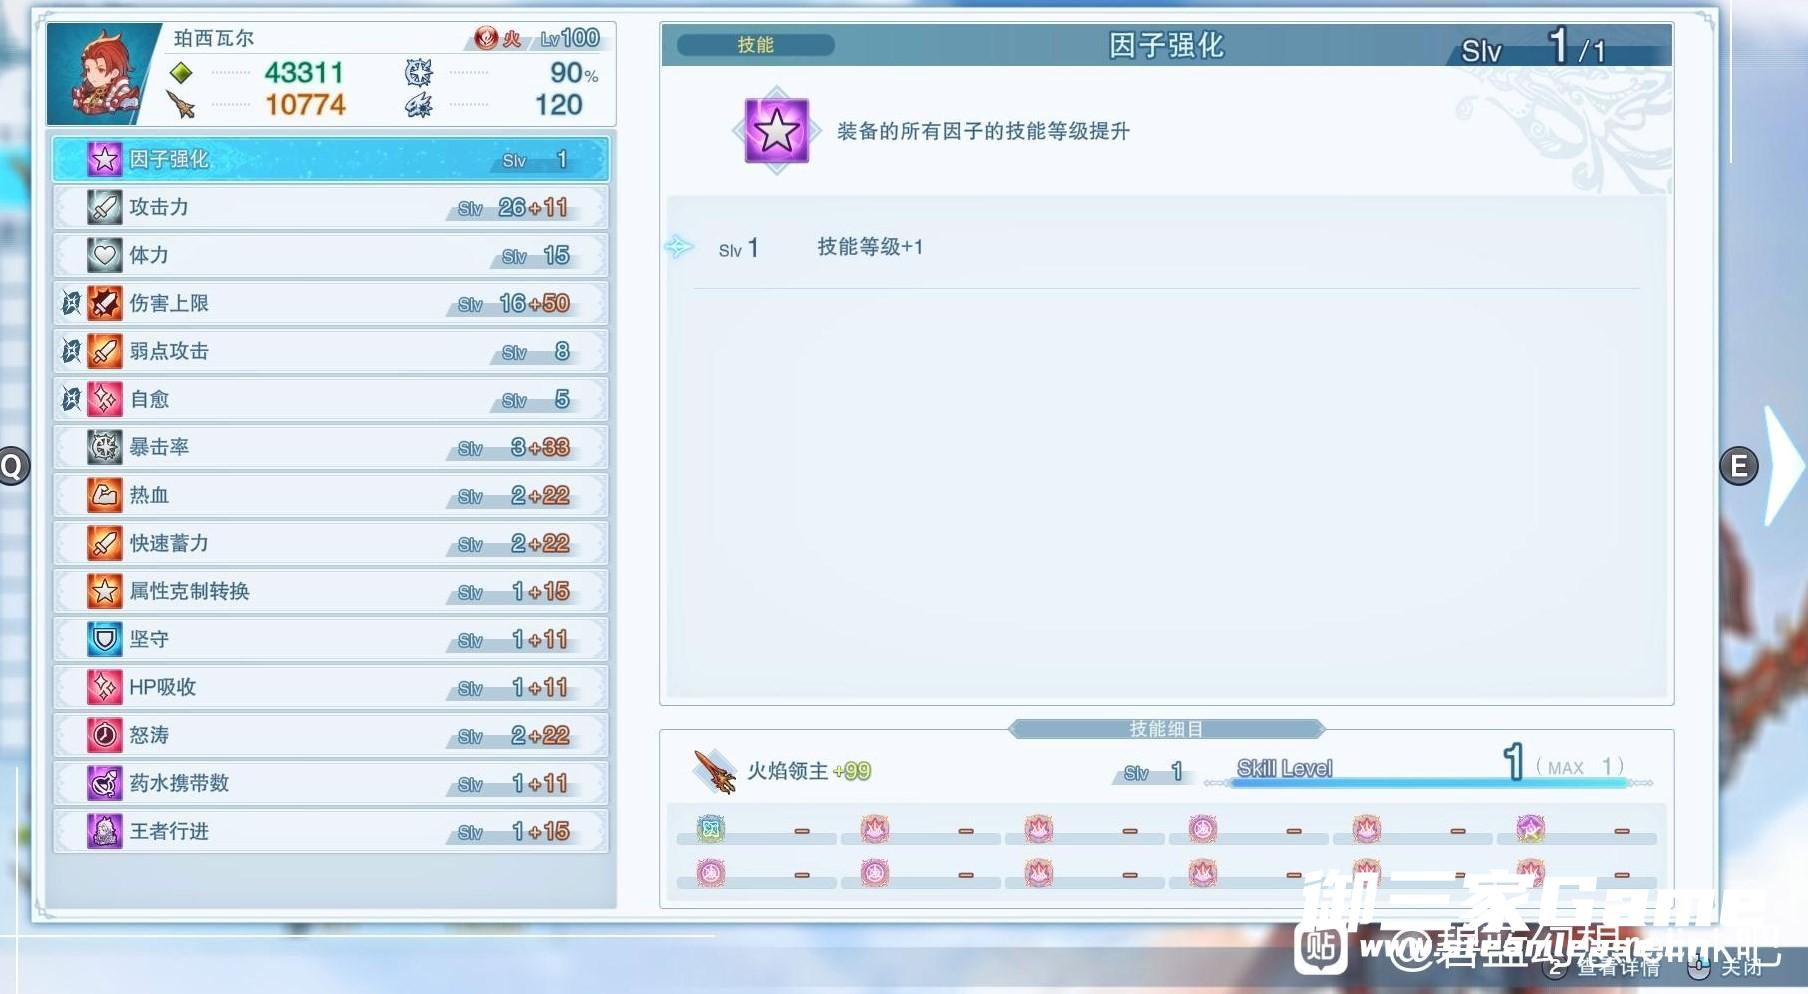
Task: Click the Skill Level progress bar
Action: pyautogui.click(x=1430, y=783)
